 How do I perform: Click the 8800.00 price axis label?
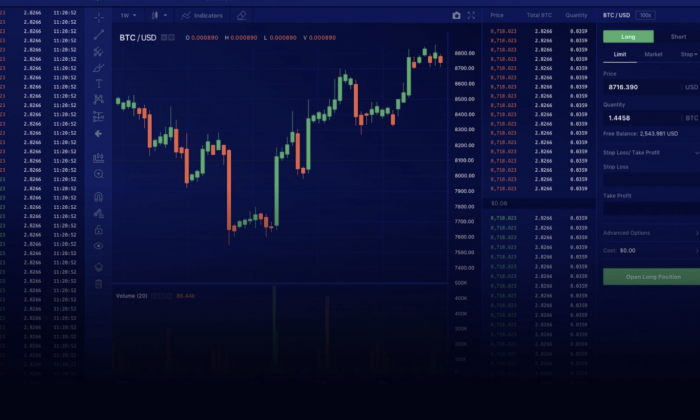pyautogui.click(x=465, y=53)
